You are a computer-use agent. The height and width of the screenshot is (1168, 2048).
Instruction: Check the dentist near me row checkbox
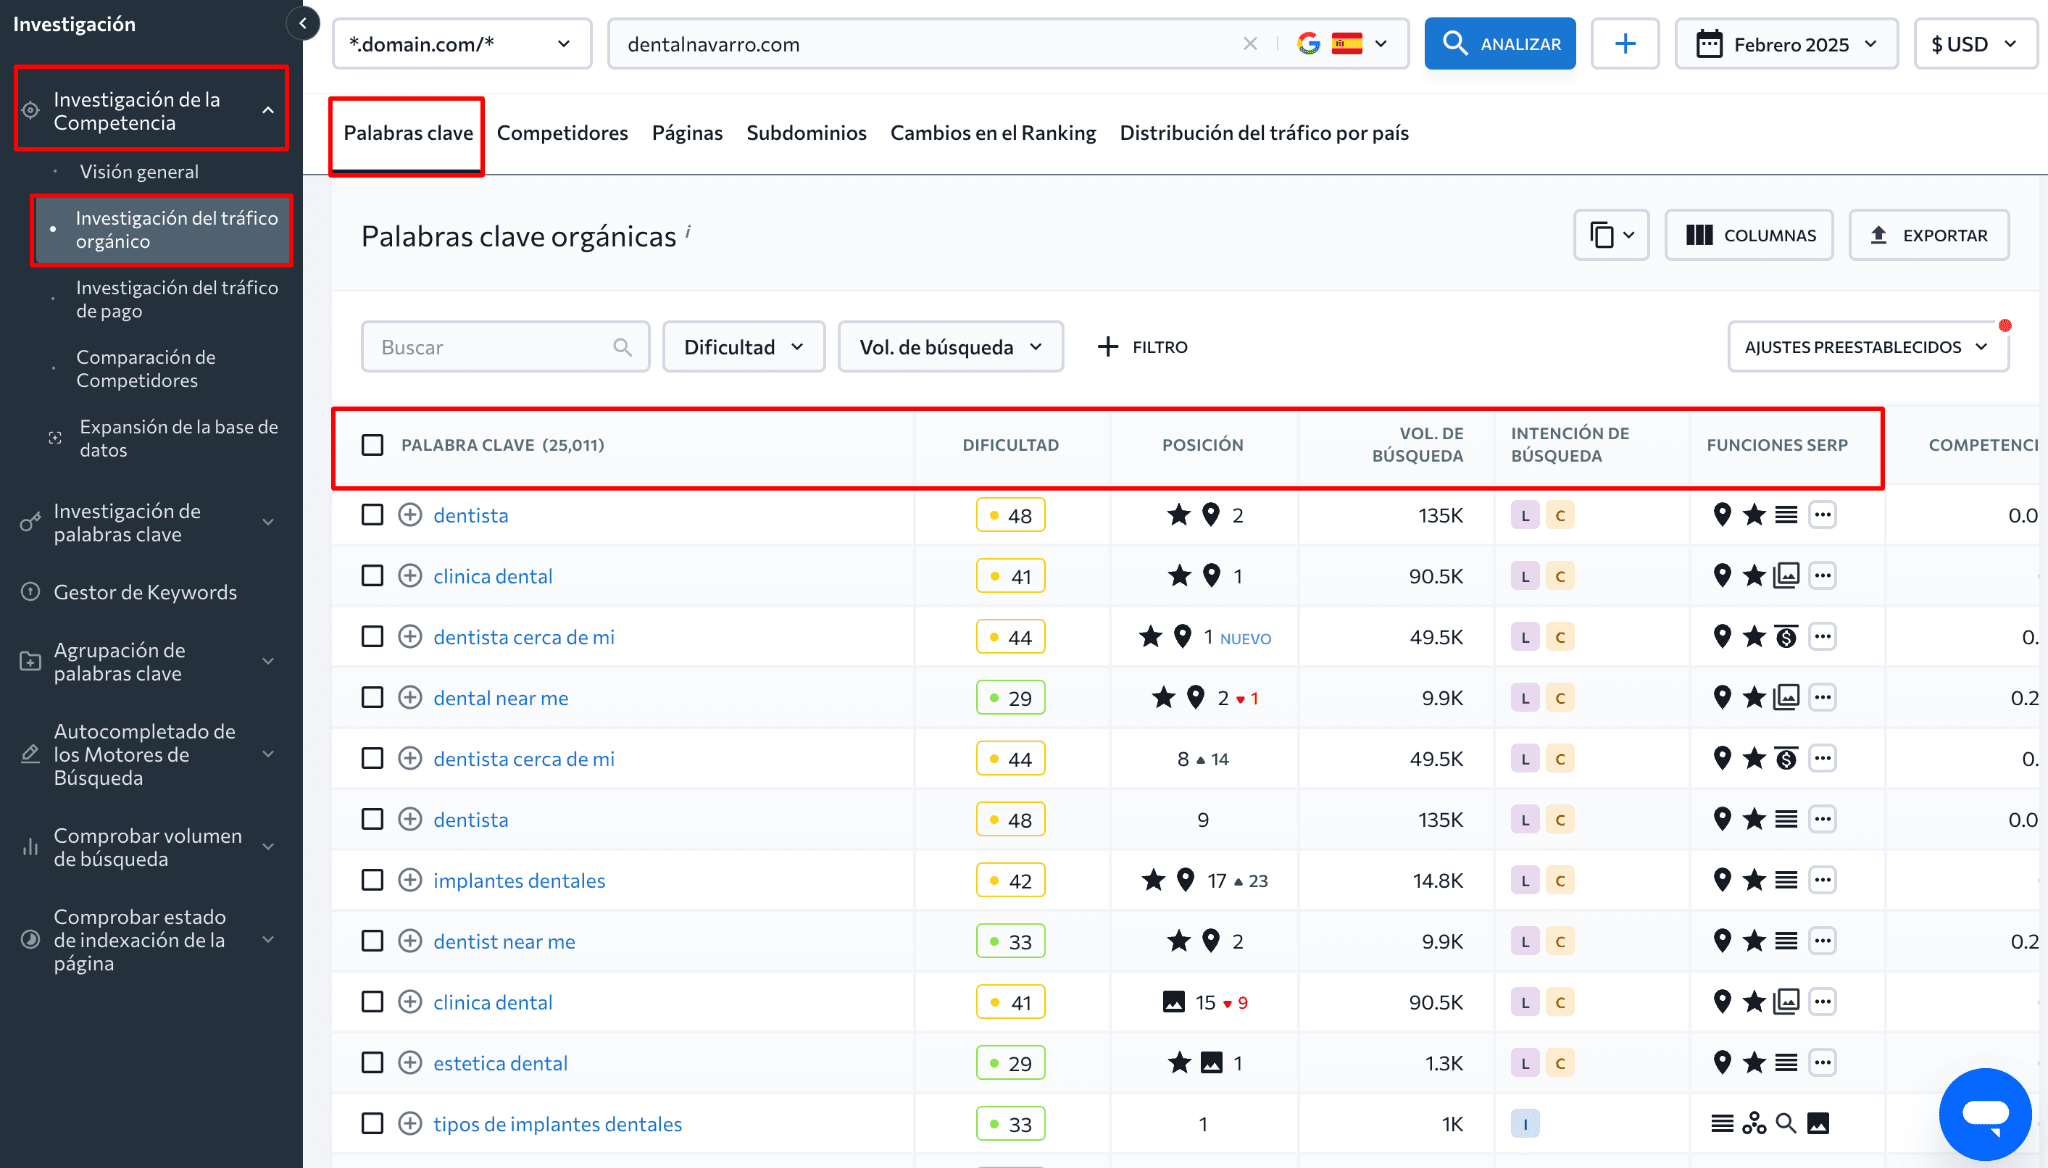coord(372,941)
